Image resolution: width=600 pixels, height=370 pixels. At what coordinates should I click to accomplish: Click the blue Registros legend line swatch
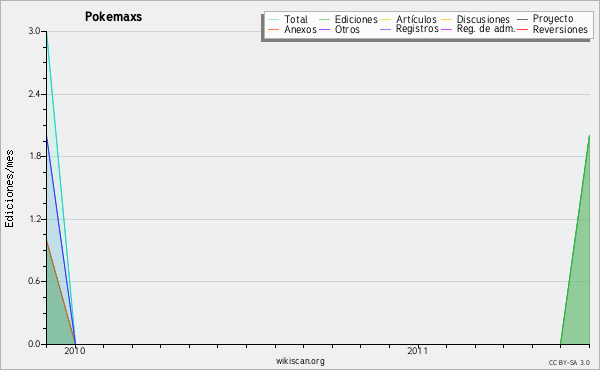(386, 29)
